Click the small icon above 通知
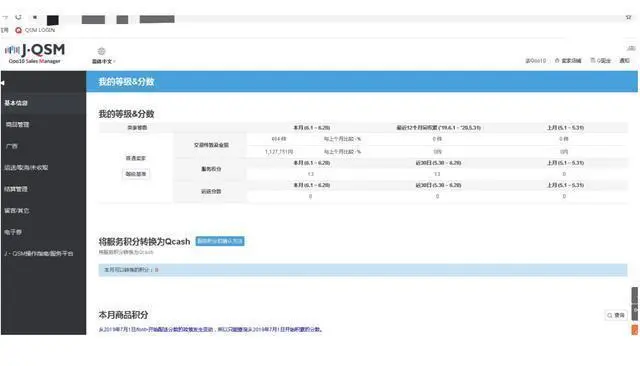 631,48
